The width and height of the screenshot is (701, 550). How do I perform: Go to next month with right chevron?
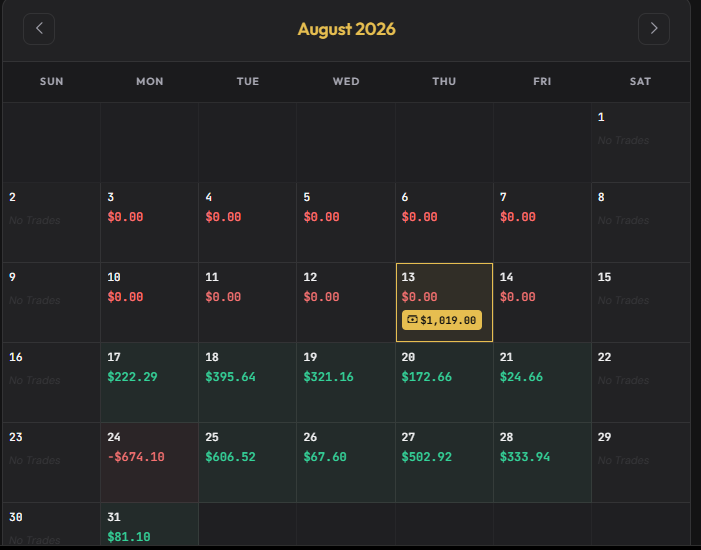click(654, 29)
